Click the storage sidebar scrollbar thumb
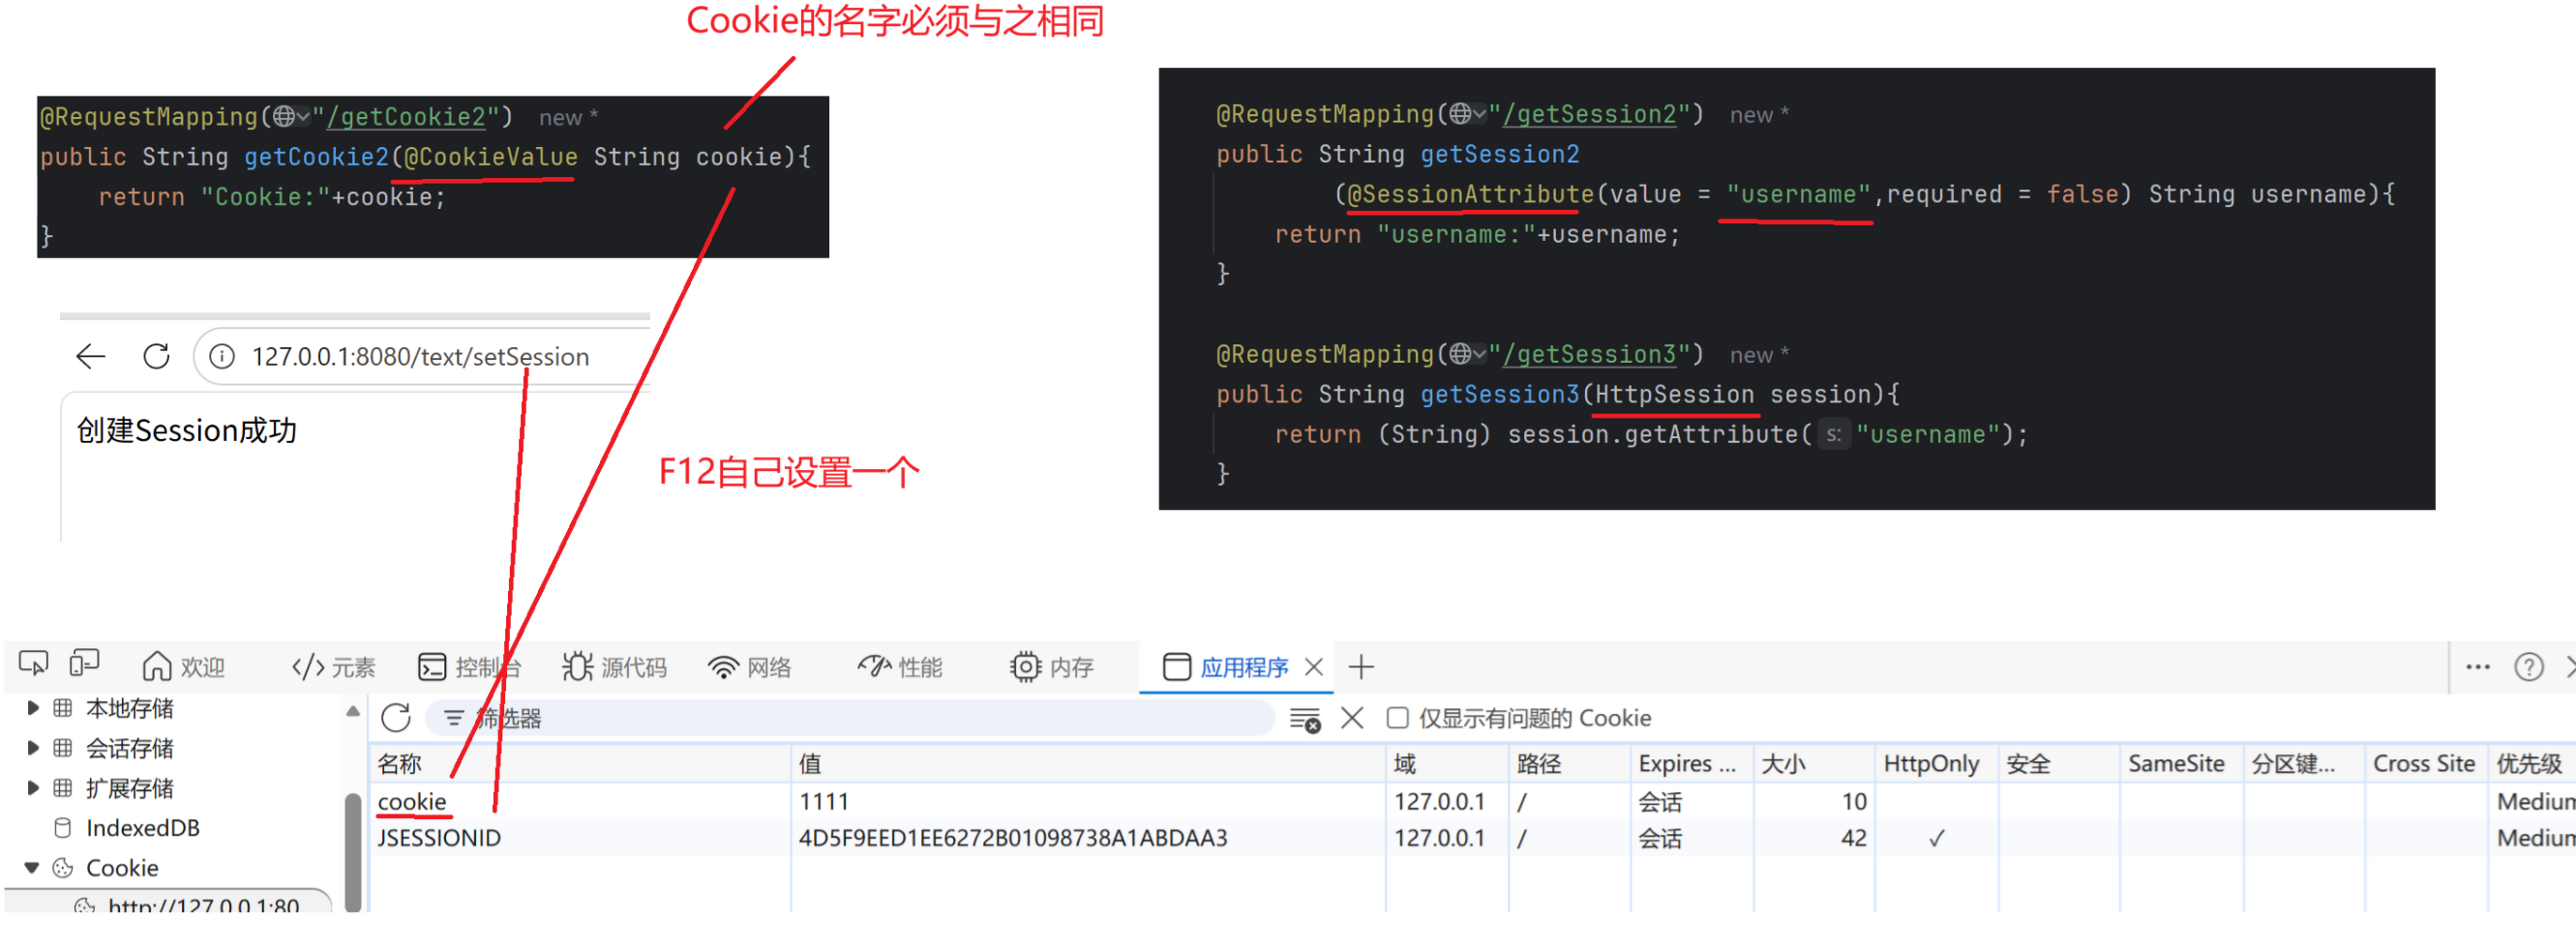 (x=353, y=852)
